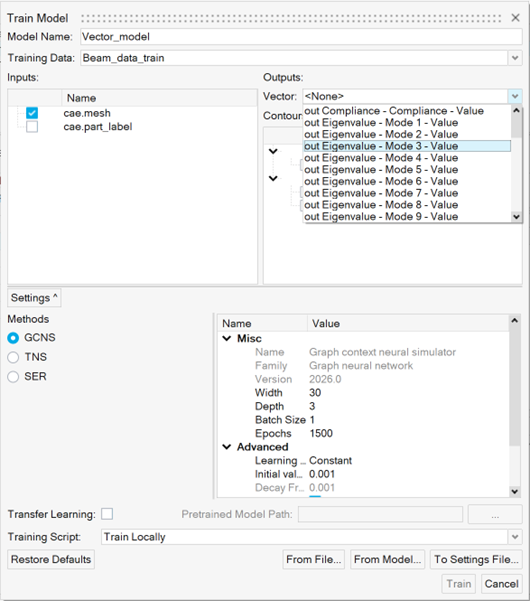Click the From Model... button
This screenshot has height=601, width=530.
pos(387,560)
